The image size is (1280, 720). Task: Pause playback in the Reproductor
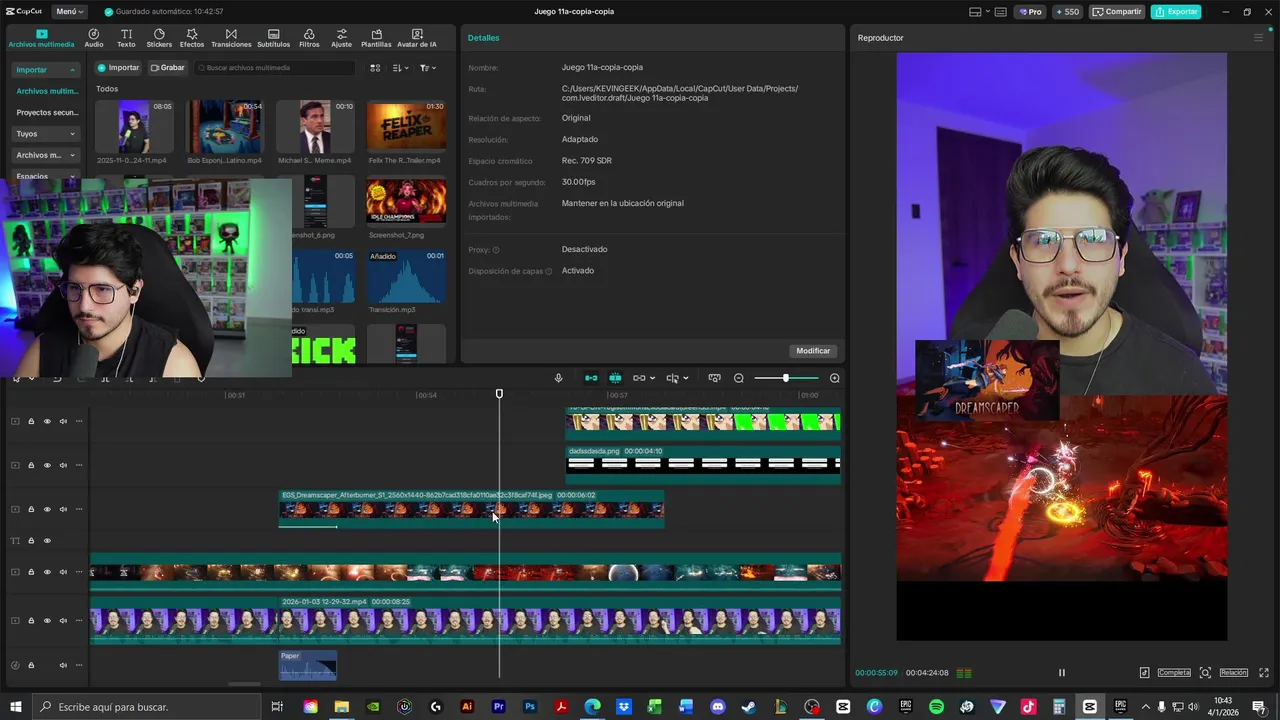pos(1062,673)
